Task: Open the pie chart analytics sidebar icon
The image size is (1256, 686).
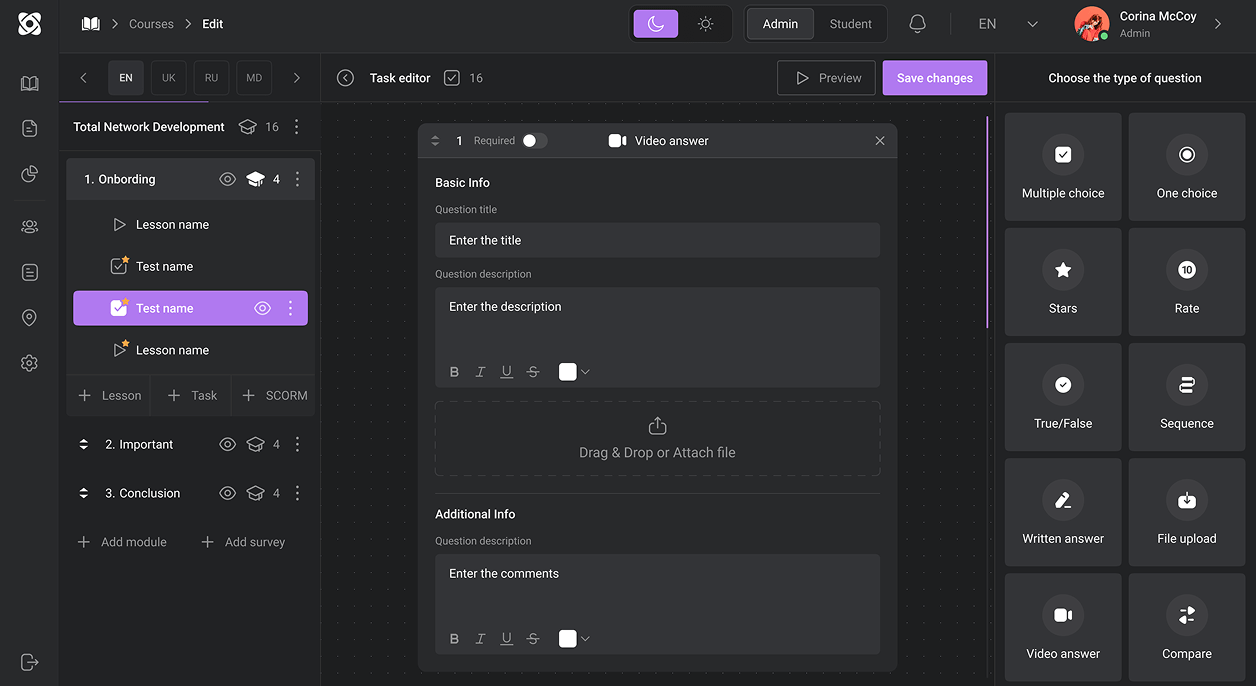Action: tap(29, 175)
